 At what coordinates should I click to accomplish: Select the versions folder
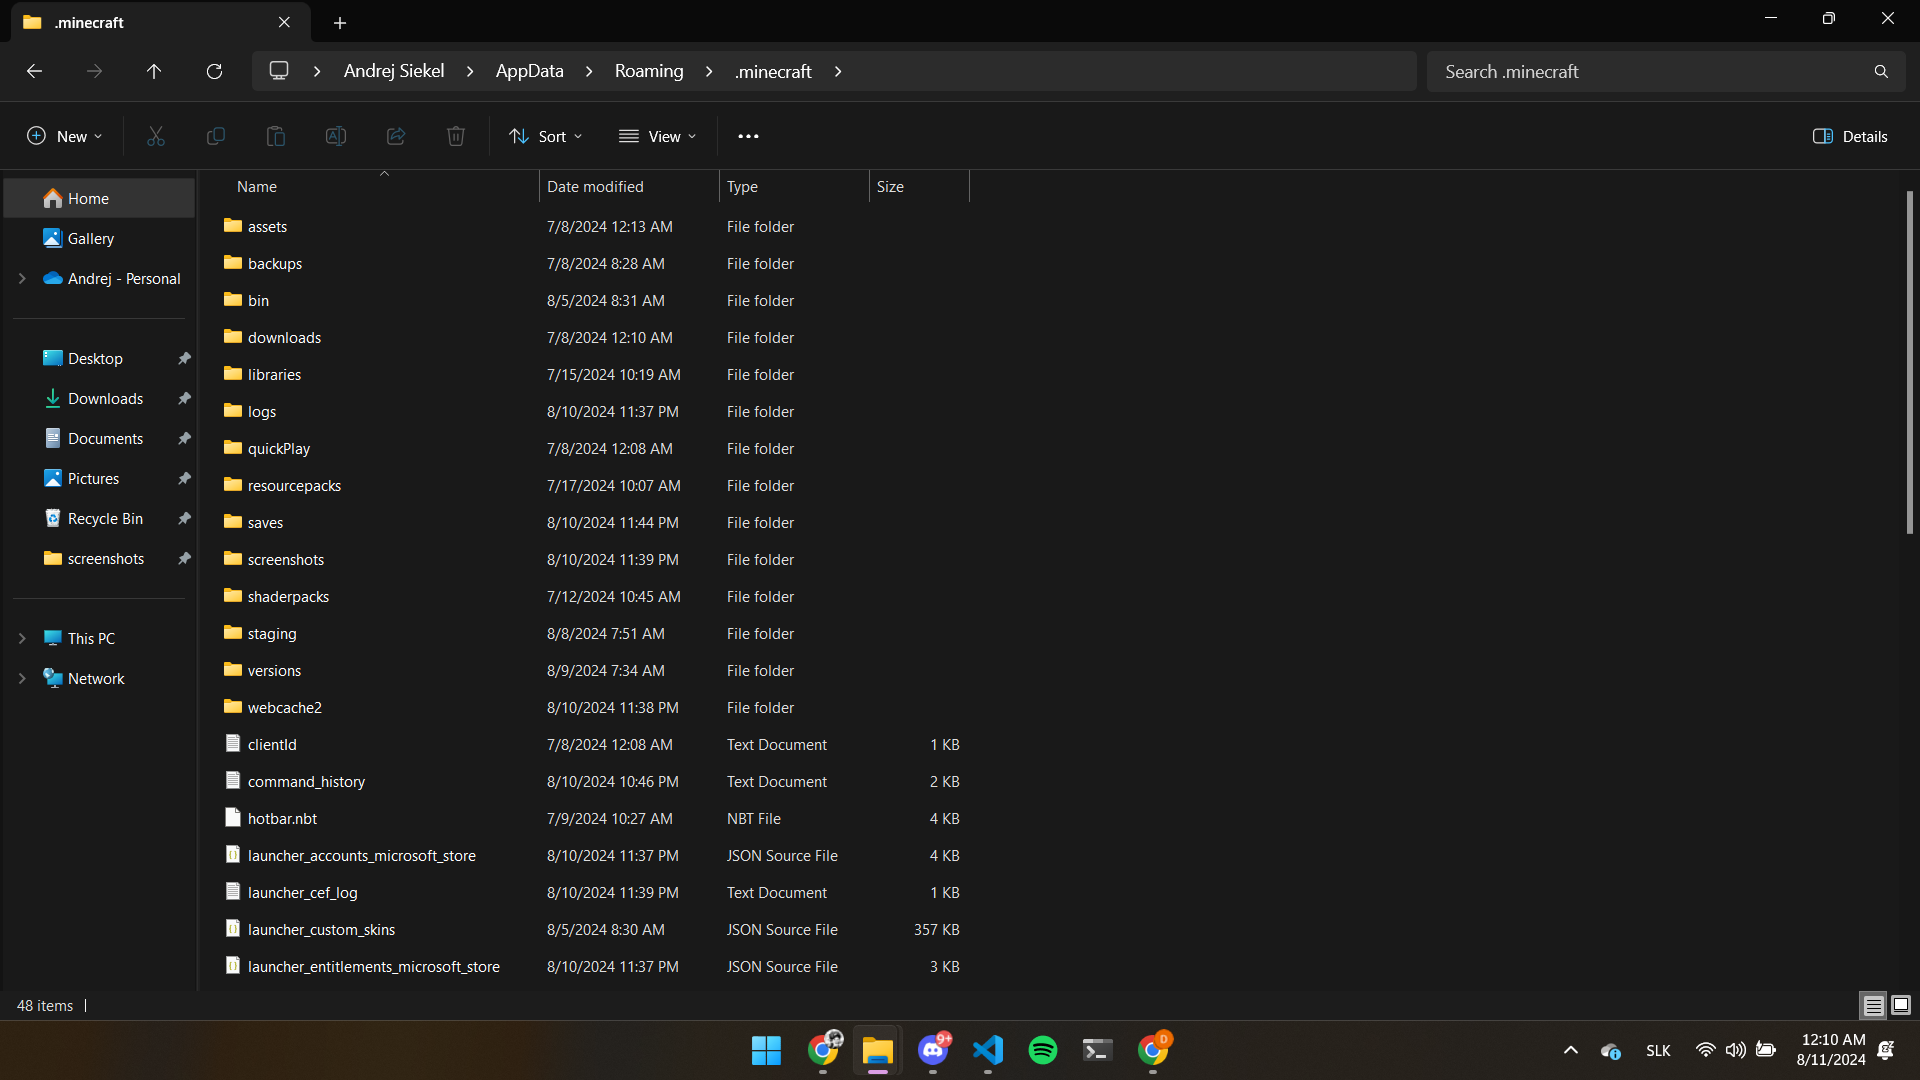point(590,671)
